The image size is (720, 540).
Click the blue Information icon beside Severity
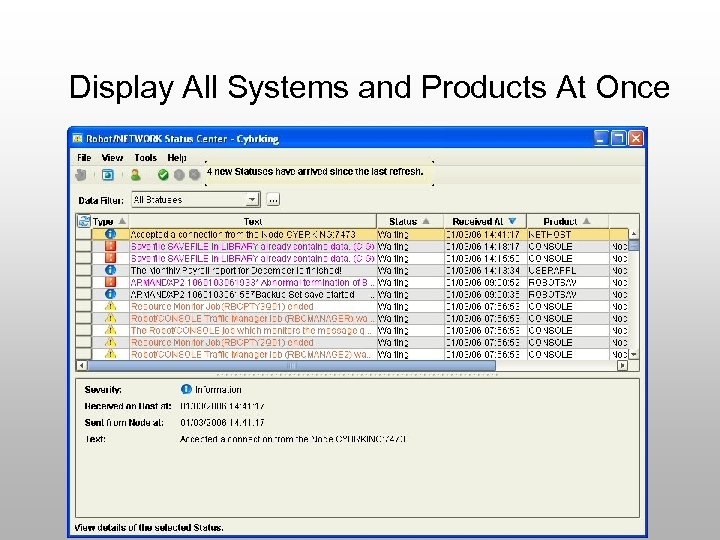pos(186,389)
